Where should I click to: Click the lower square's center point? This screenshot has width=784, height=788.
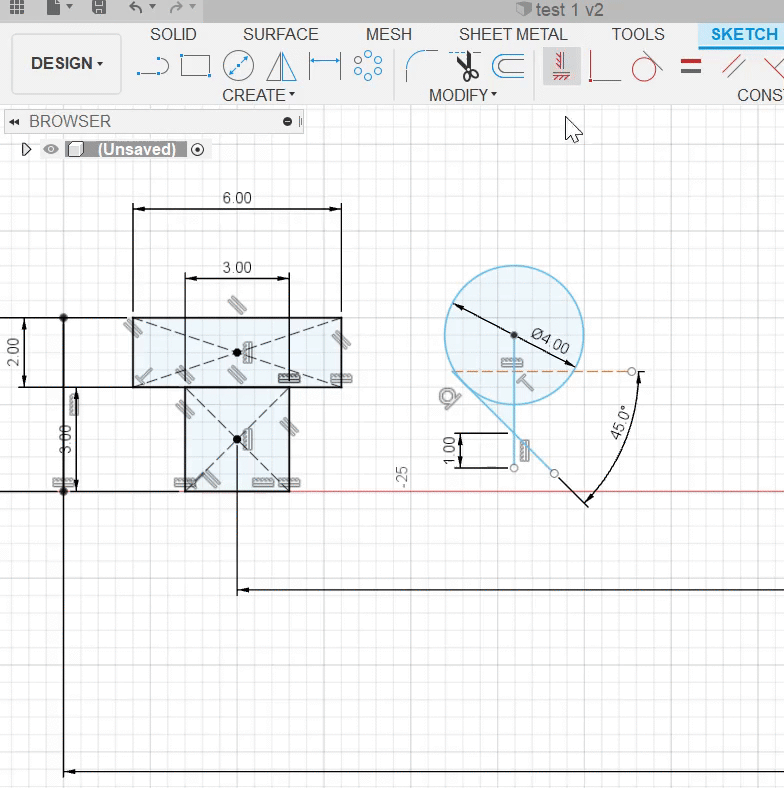237,439
